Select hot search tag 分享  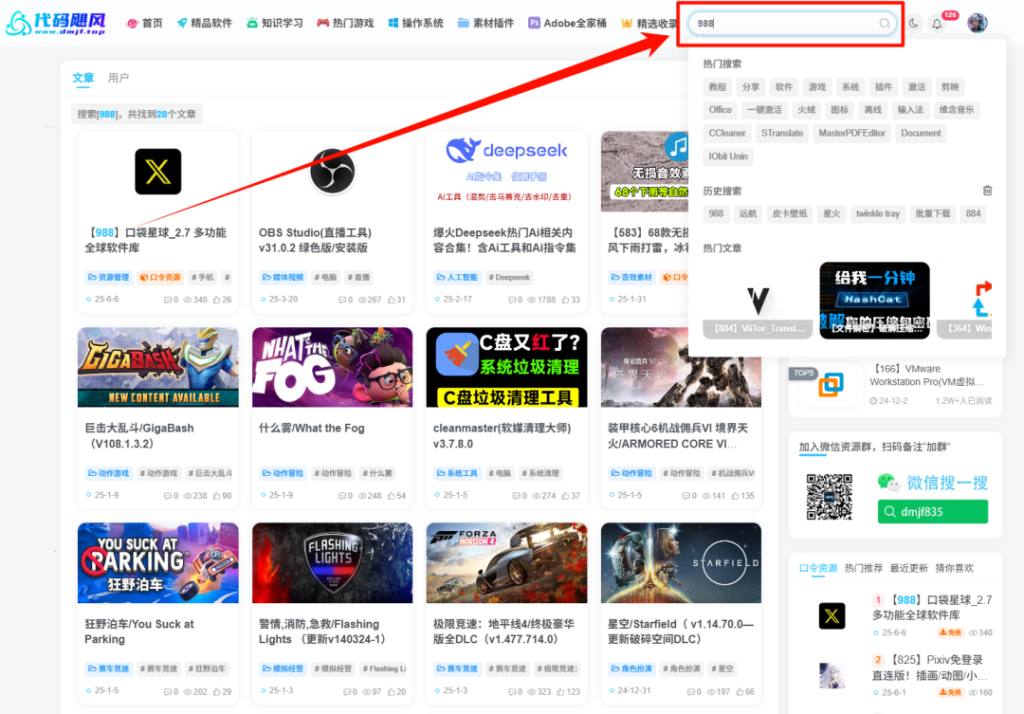pyautogui.click(x=750, y=87)
